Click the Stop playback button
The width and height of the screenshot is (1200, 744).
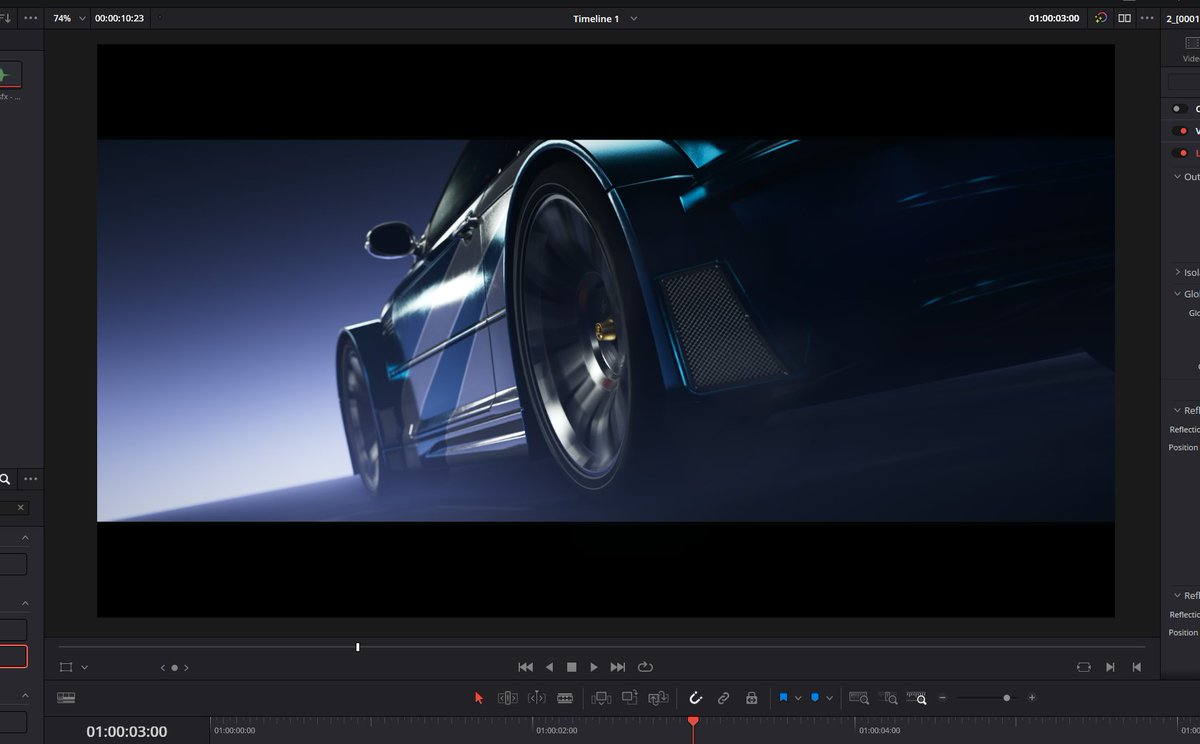[571, 666]
